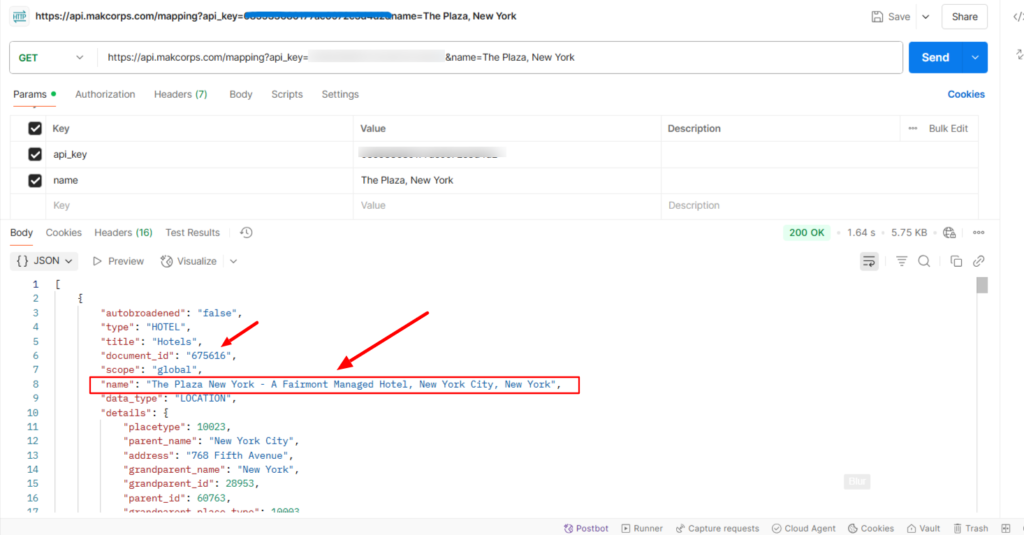Open Runner in the status bar

(642, 528)
